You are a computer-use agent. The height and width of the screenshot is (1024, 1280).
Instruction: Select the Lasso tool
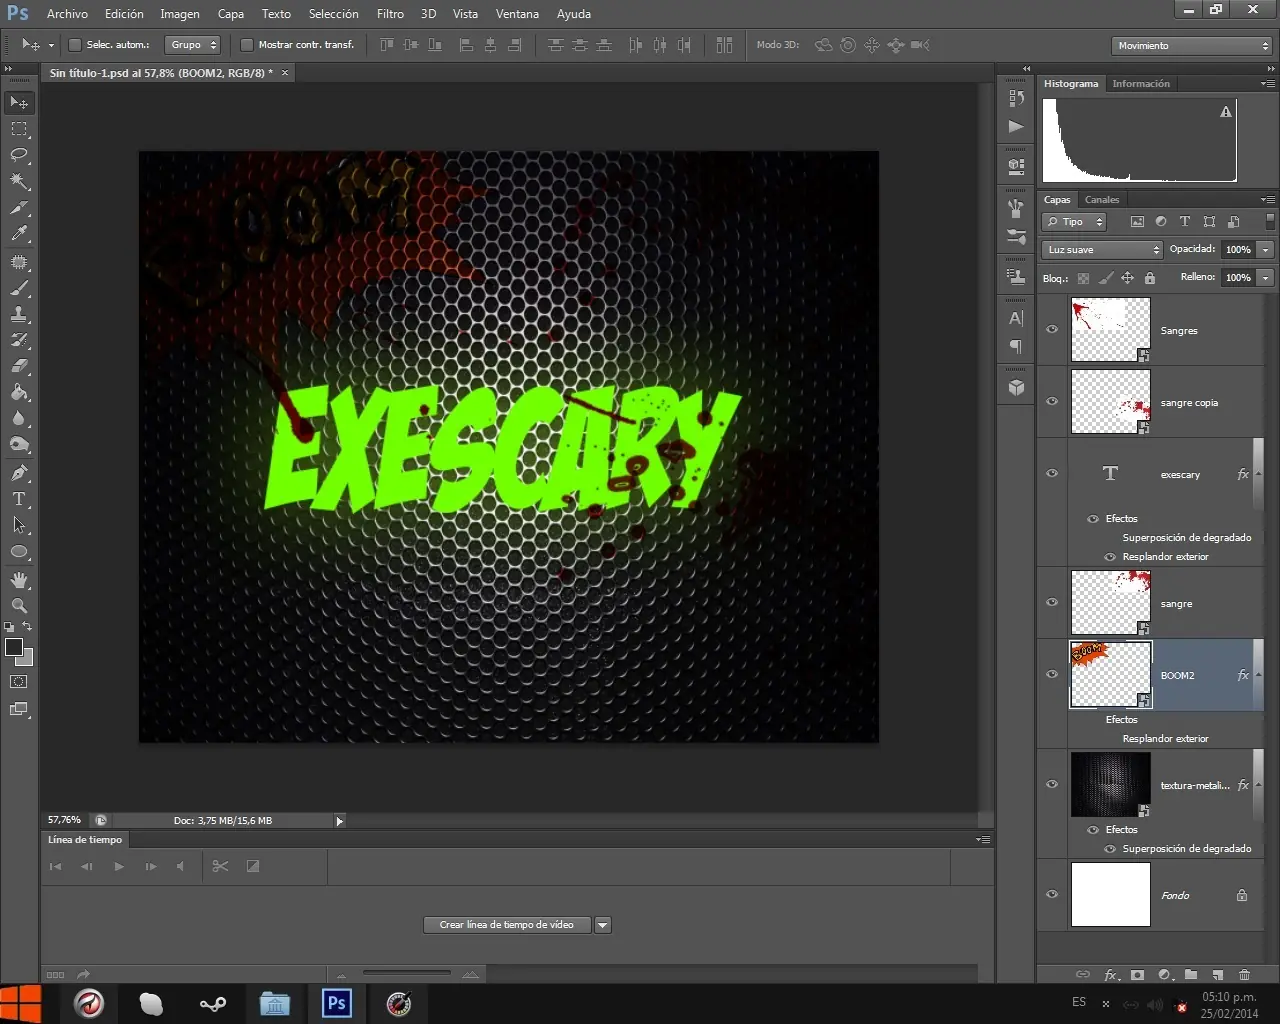(x=19, y=155)
